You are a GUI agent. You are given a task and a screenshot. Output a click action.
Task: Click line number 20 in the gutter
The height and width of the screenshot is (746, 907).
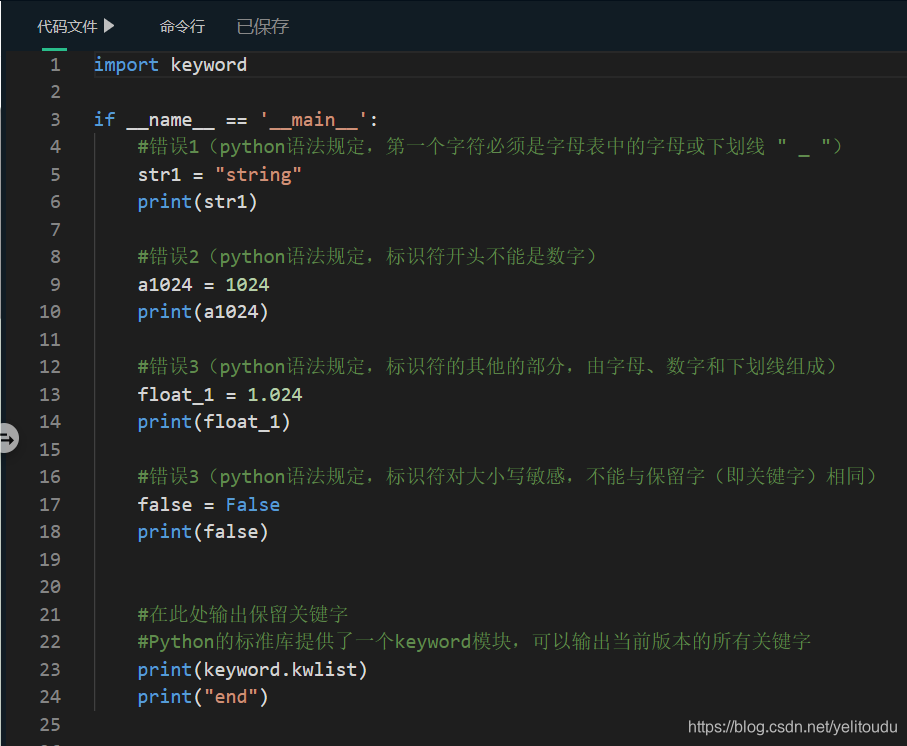50,587
